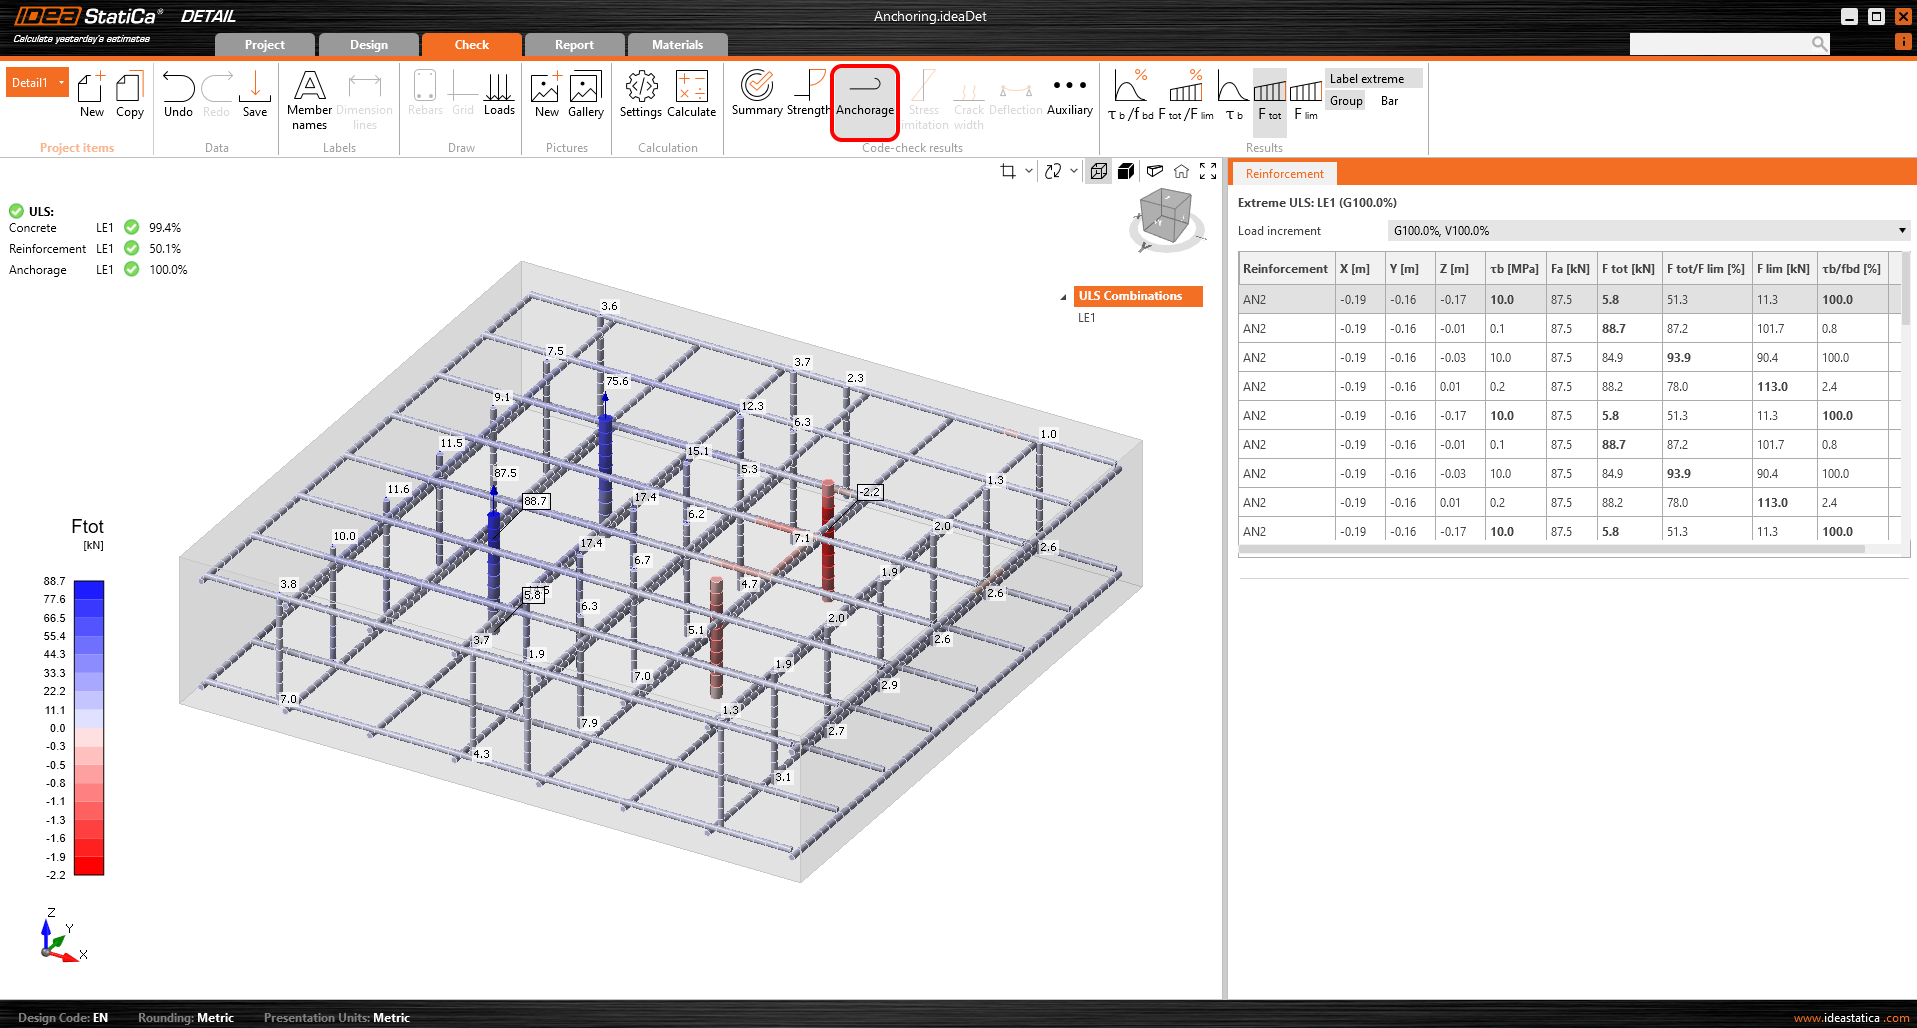Viewport: 1917px width, 1028px height.
Task: Switch the result display to Bar mode
Action: (x=1389, y=101)
